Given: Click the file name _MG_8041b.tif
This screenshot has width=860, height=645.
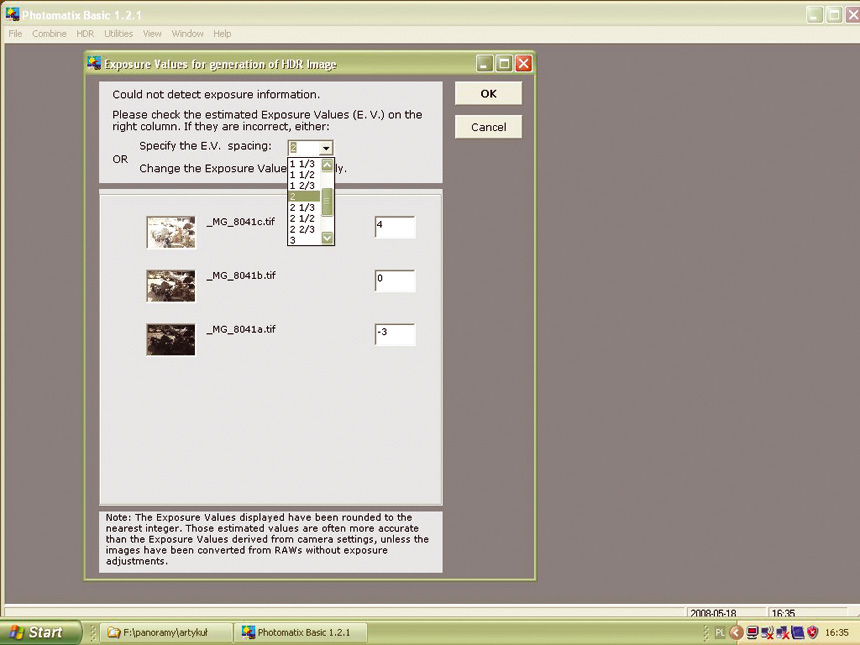Looking at the screenshot, I should coord(241,275).
